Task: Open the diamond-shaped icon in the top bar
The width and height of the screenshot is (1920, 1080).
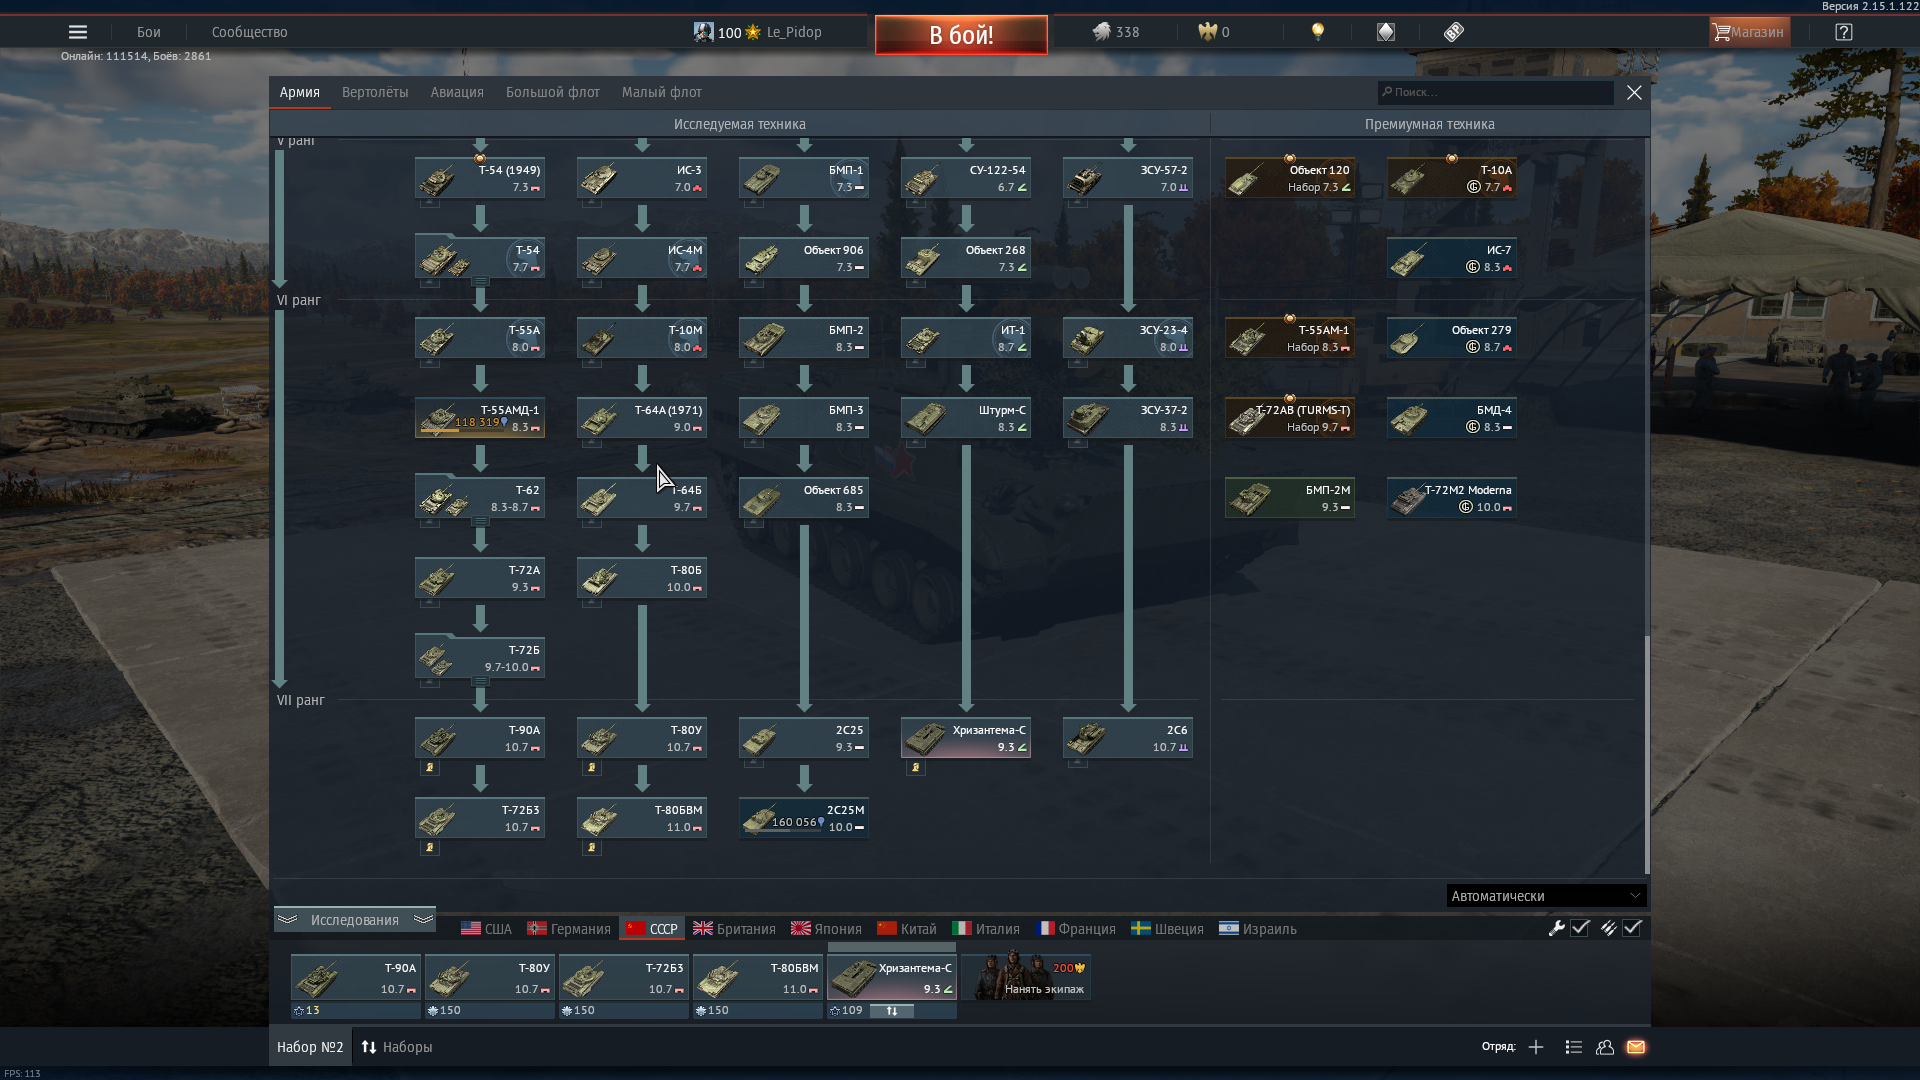Action: [1386, 32]
